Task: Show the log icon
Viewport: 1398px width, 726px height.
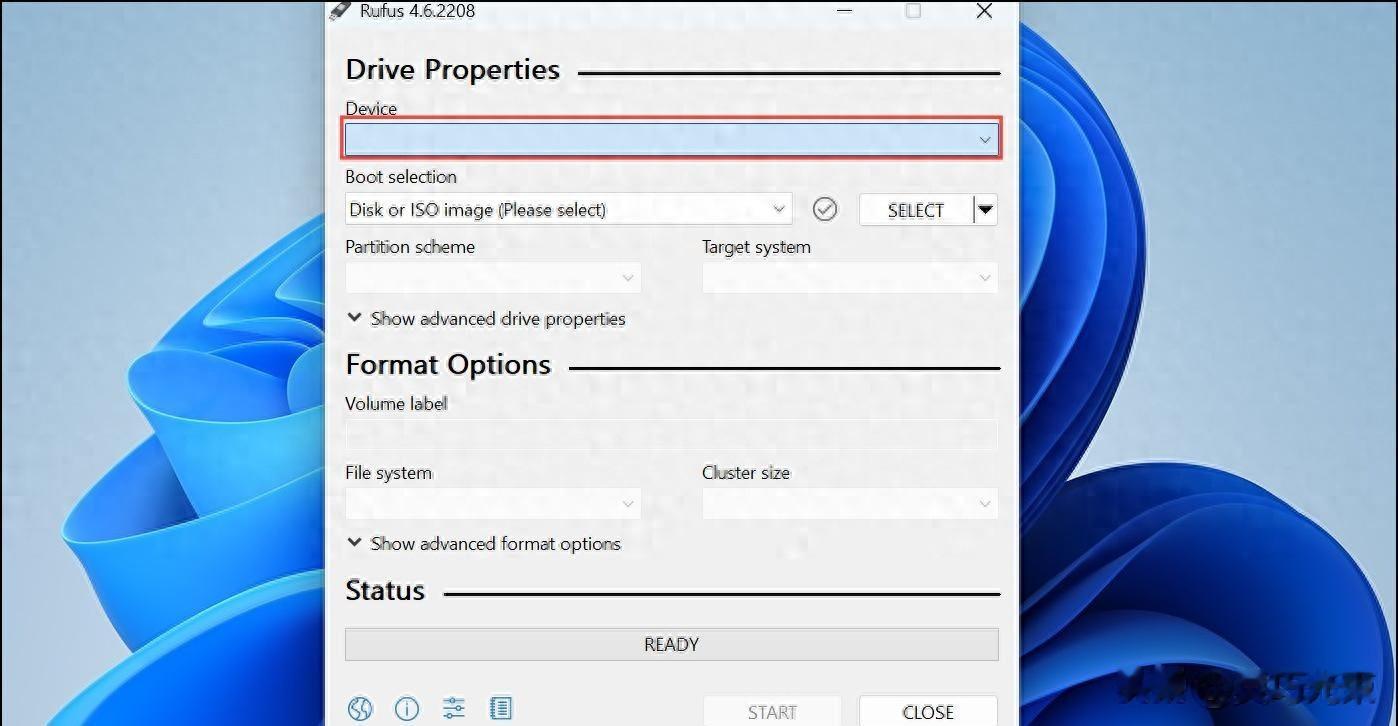Action: [x=501, y=709]
